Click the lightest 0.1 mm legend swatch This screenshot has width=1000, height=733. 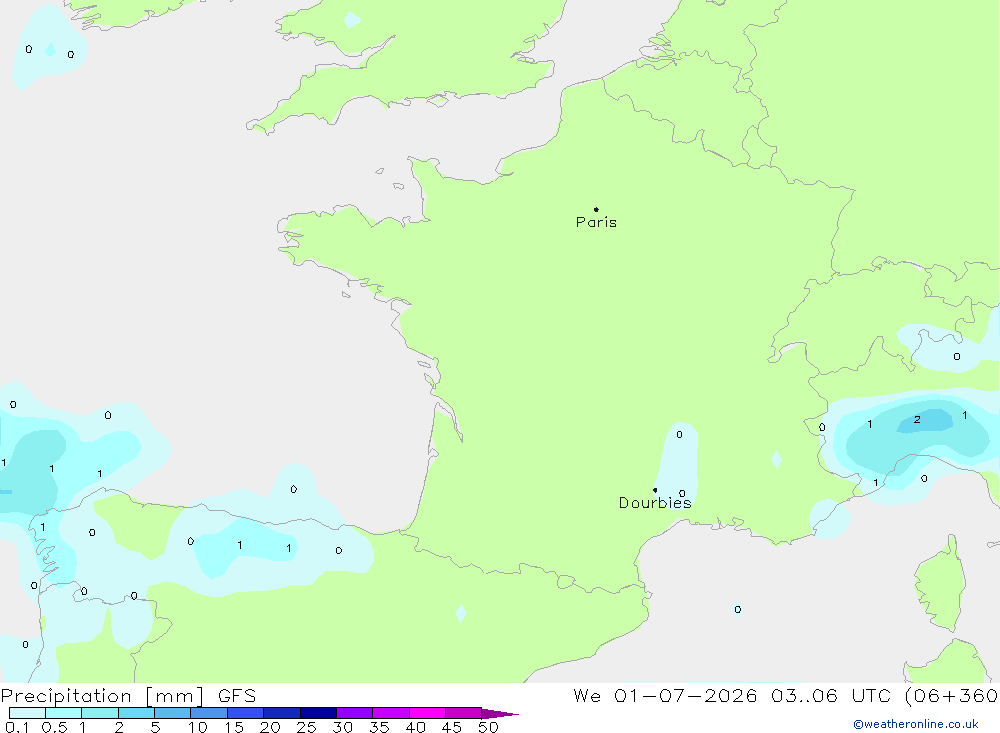27,713
